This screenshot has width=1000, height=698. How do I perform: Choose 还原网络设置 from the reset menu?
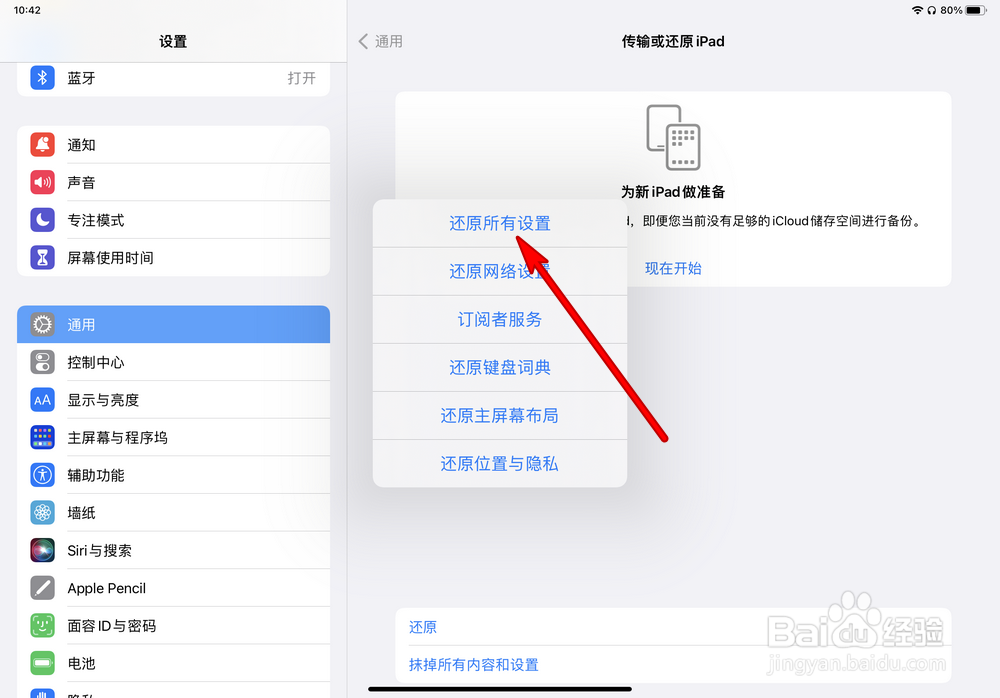tap(499, 271)
